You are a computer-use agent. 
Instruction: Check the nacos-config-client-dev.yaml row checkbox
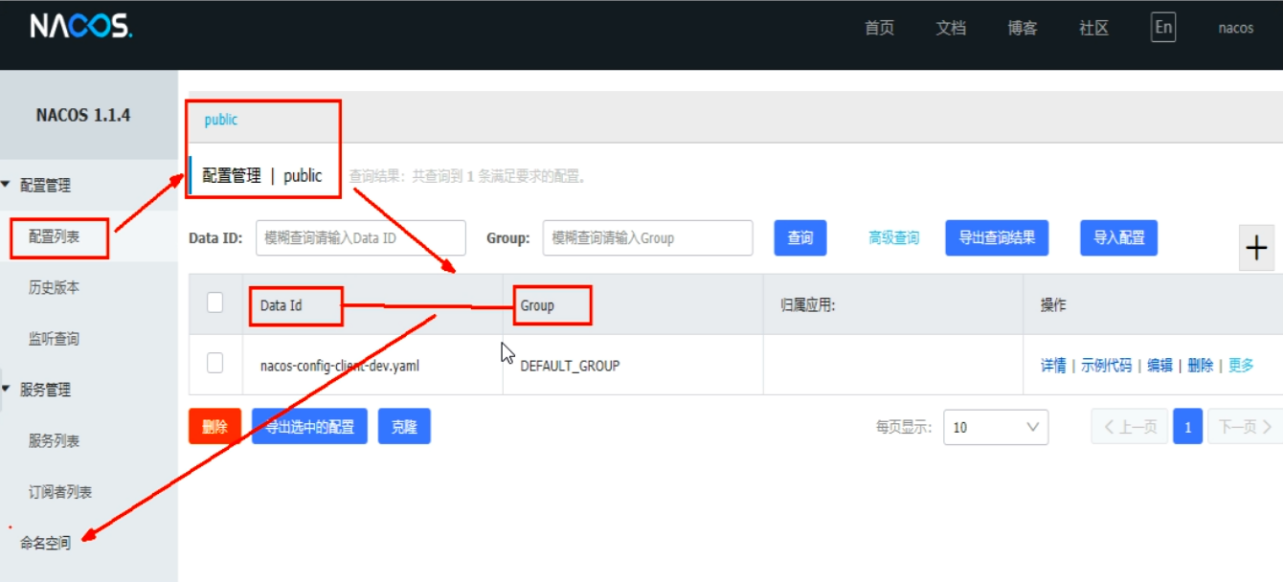tap(215, 364)
